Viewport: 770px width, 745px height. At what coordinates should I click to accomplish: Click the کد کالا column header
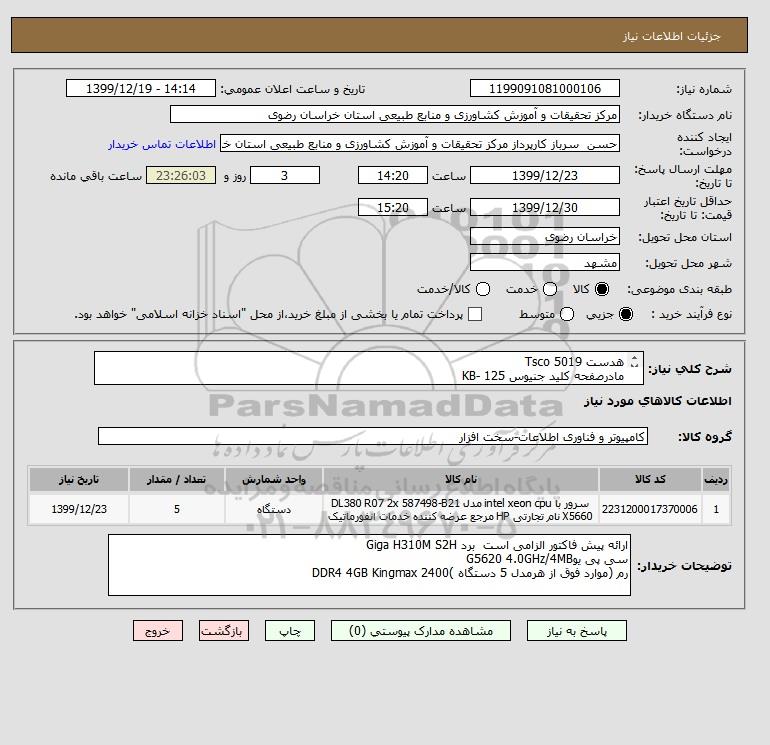click(x=650, y=479)
